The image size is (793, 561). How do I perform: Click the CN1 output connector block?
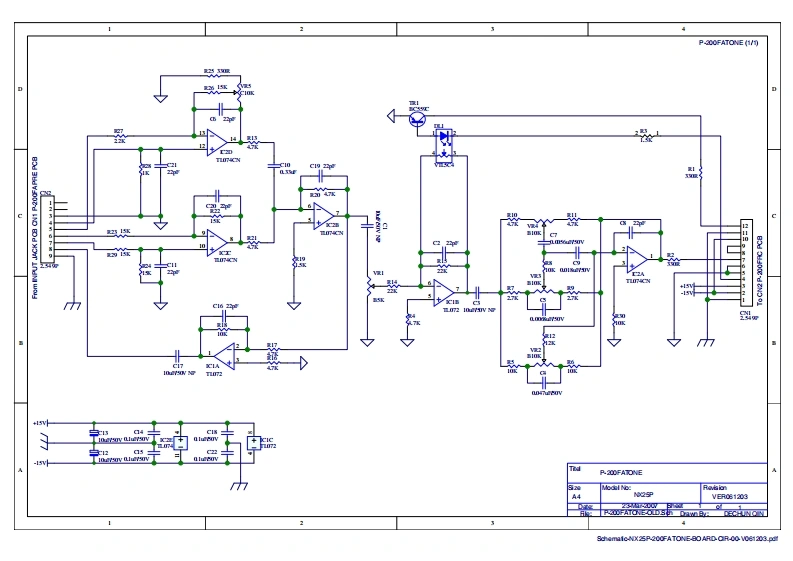[745, 262]
